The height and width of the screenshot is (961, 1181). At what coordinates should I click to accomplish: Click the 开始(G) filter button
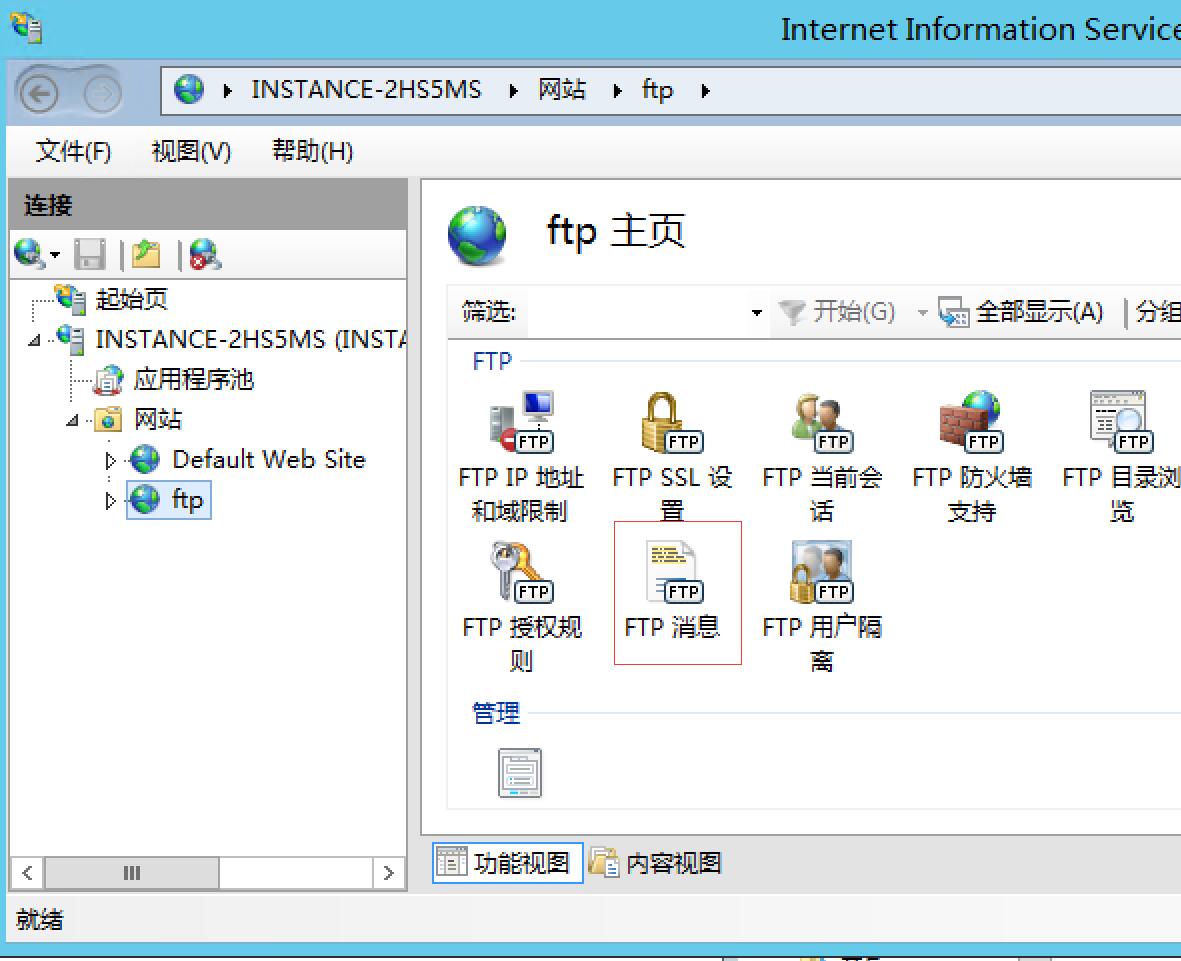click(837, 312)
